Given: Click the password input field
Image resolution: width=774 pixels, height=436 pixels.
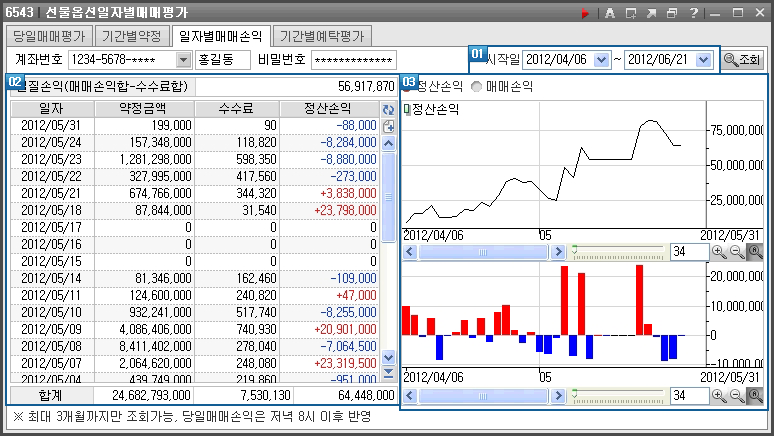Looking at the screenshot, I should click(353, 60).
